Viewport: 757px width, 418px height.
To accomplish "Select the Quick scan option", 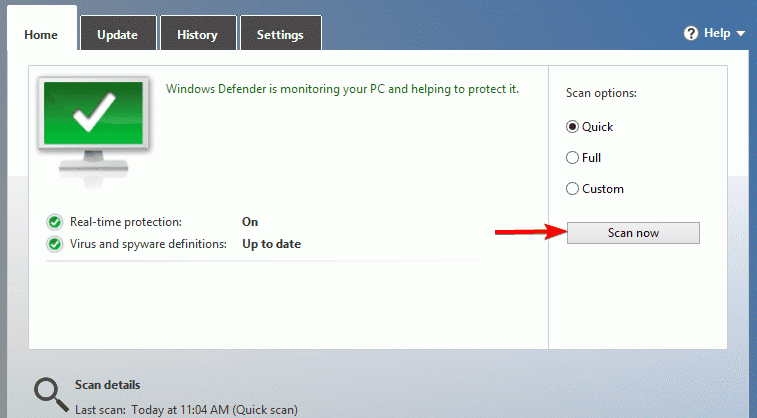I will (573, 127).
